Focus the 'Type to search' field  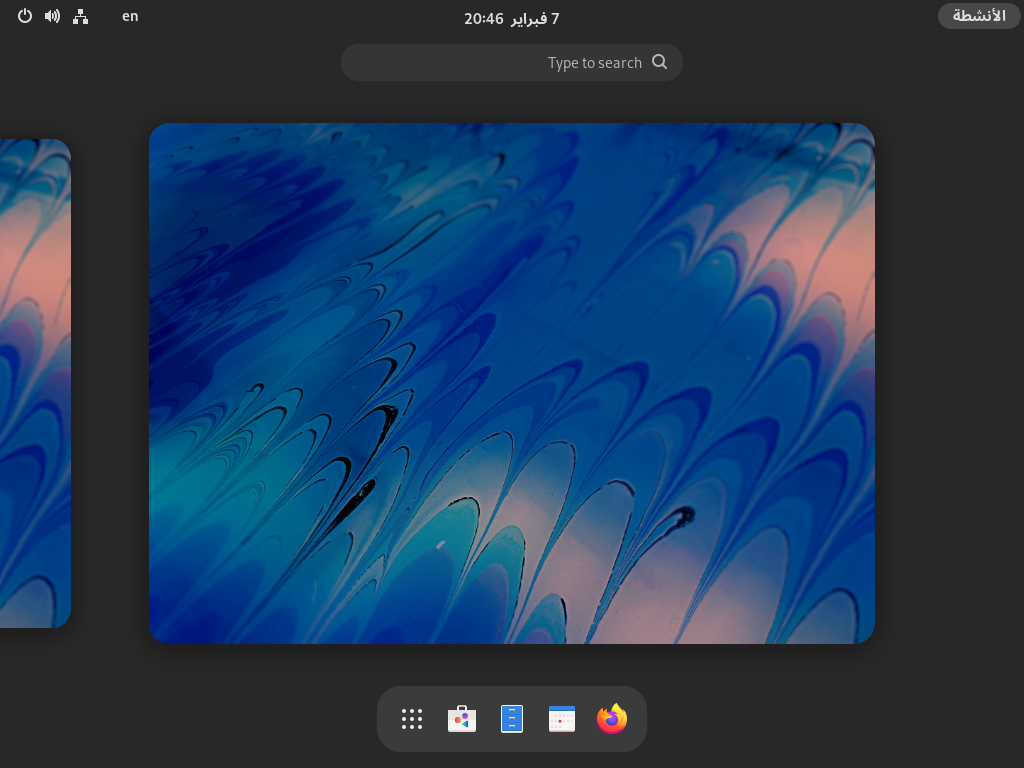[x=511, y=62]
